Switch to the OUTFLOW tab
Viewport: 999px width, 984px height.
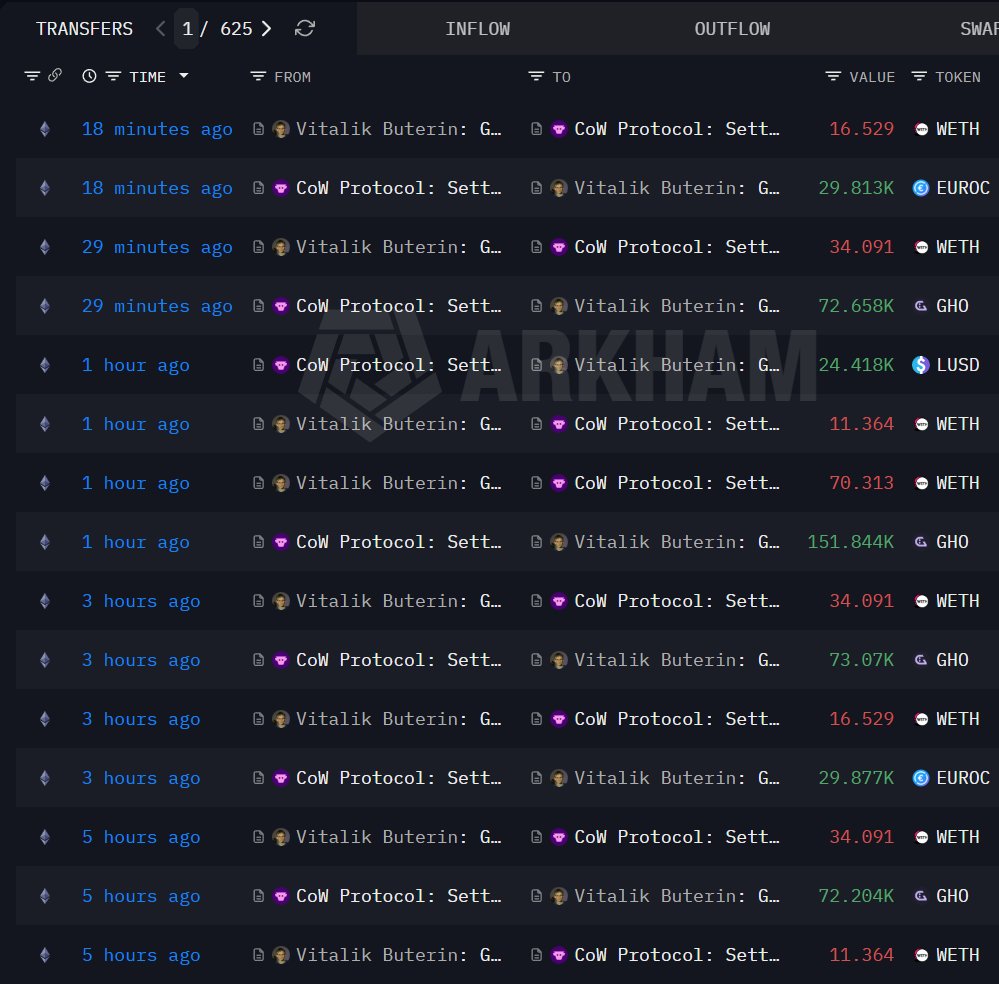pyautogui.click(x=732, y=29)
